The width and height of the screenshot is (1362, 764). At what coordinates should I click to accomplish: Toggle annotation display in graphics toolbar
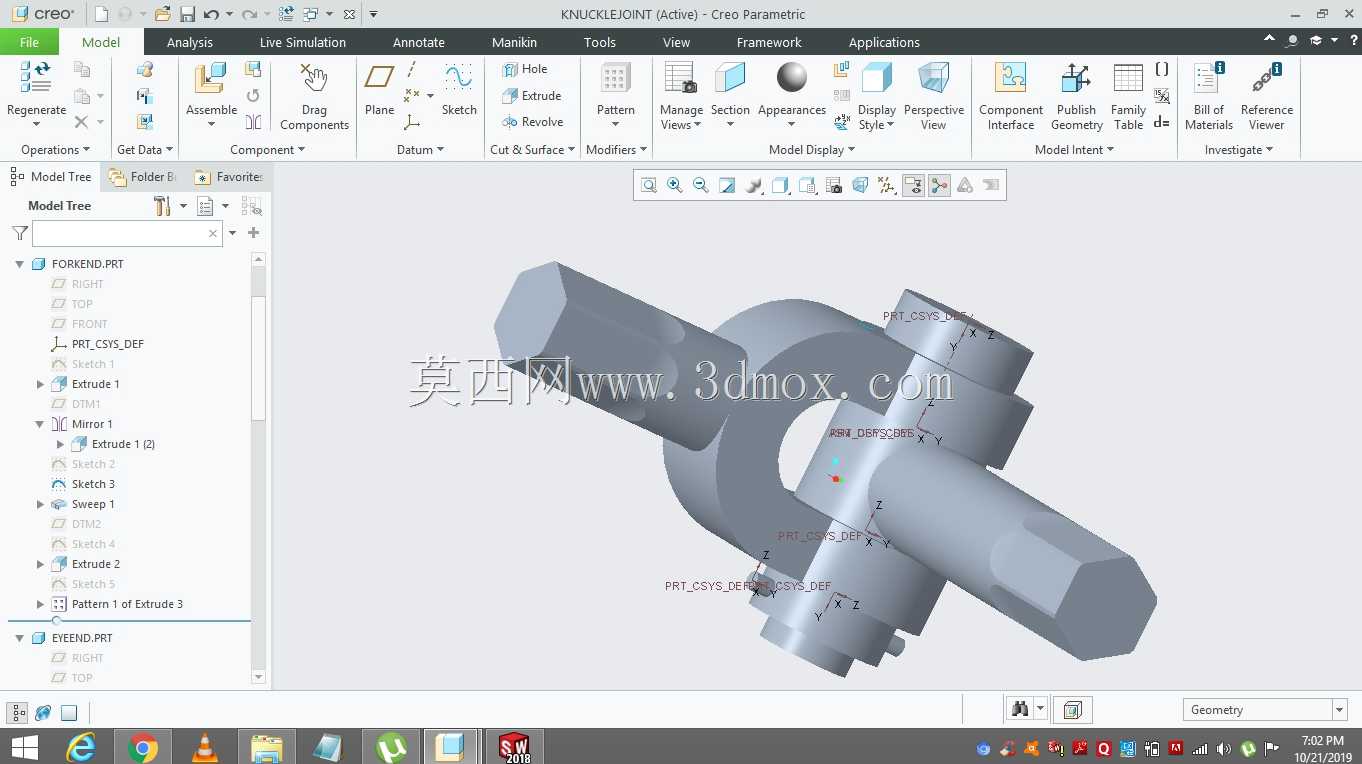coord(913,185)
